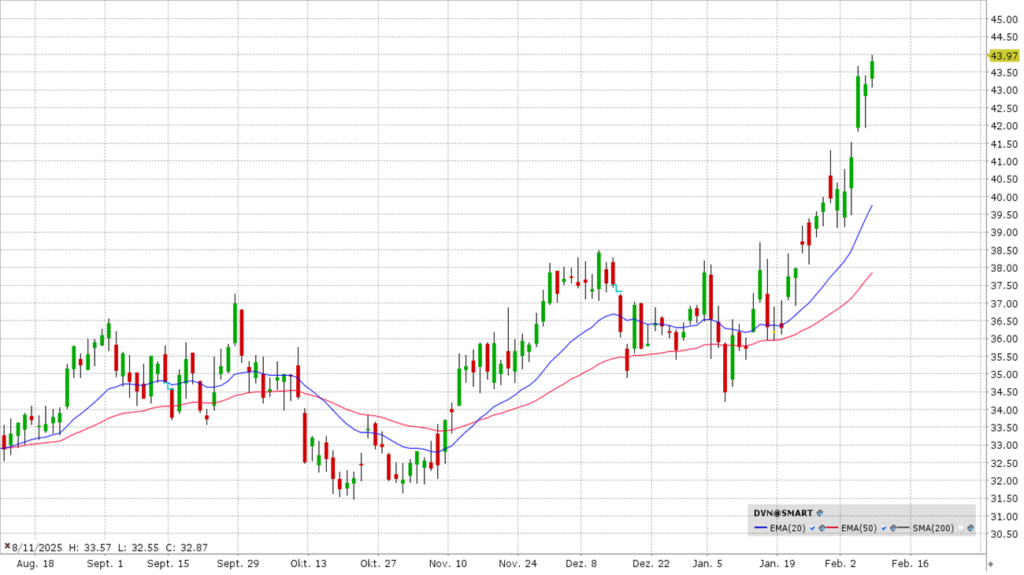
Task: Click the highlighted 43.97 current price tag
Action: [x=1002, y=55]
